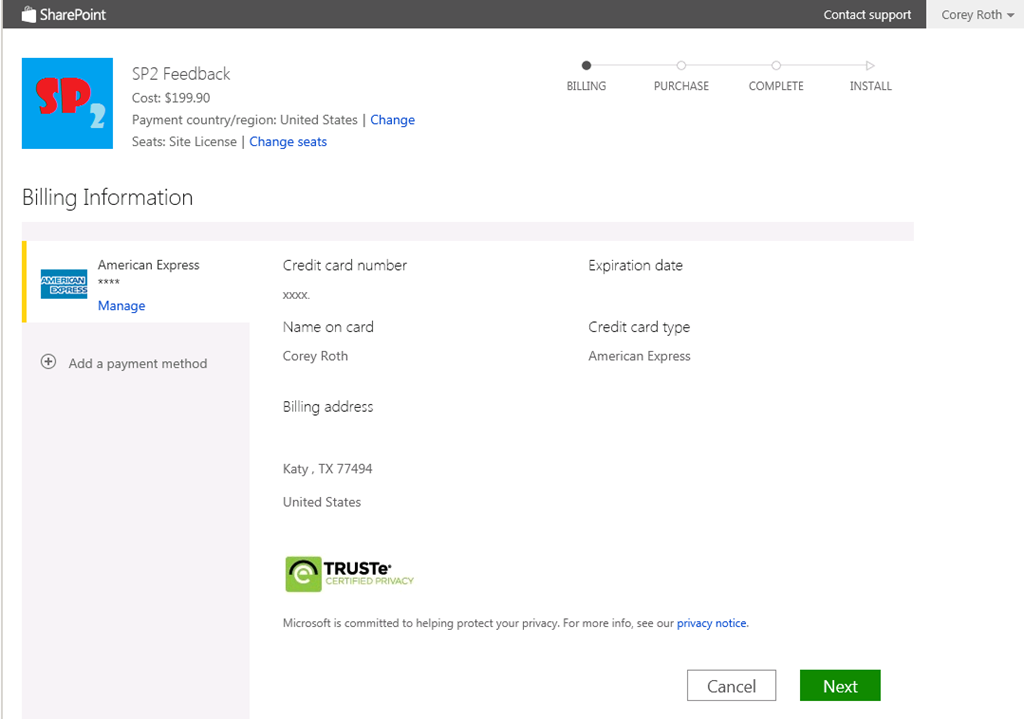Click the Cost: $199.90 text

click(171, 98)
